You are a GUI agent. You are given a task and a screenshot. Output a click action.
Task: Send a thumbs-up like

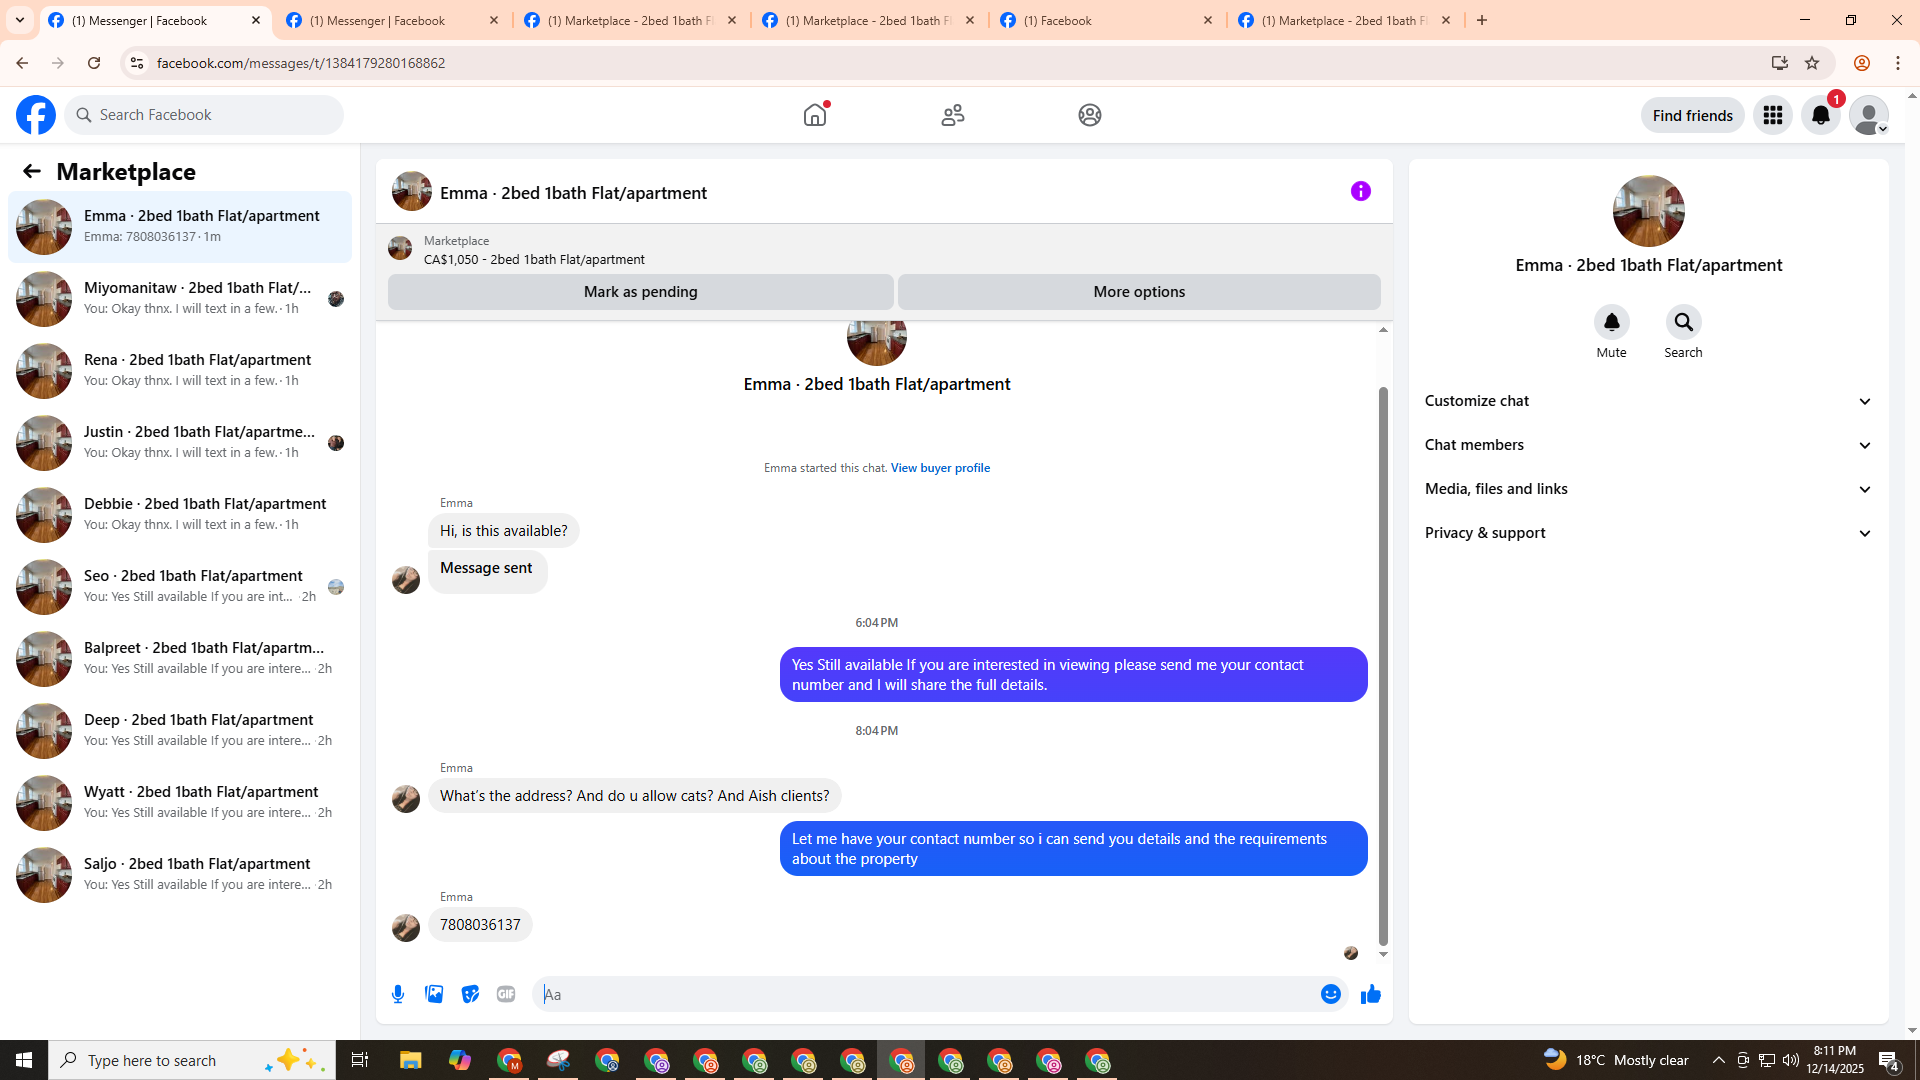[x=1370, y=994]
